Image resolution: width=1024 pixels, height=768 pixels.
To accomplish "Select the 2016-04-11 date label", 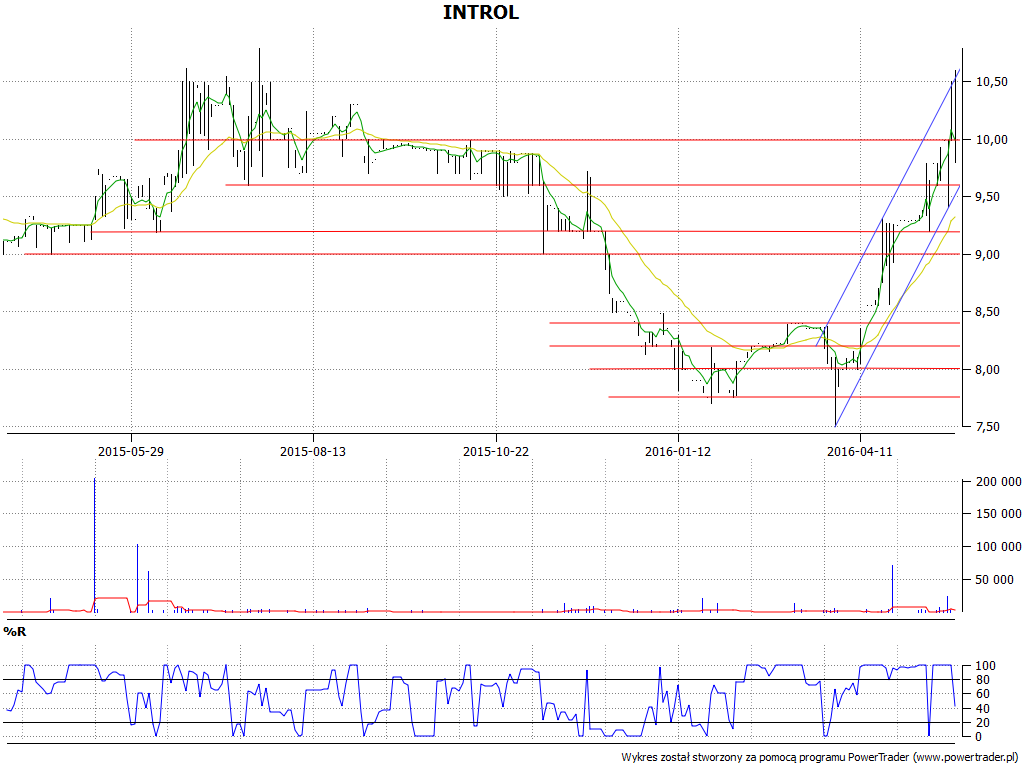I will (x=860, y=451).
